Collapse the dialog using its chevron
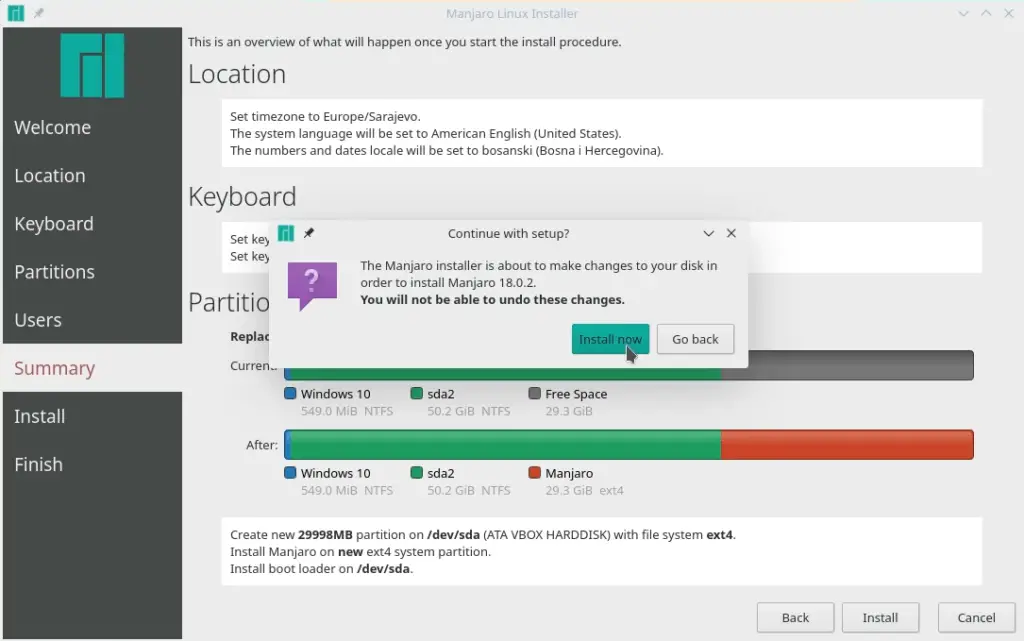 pos(709,233)
